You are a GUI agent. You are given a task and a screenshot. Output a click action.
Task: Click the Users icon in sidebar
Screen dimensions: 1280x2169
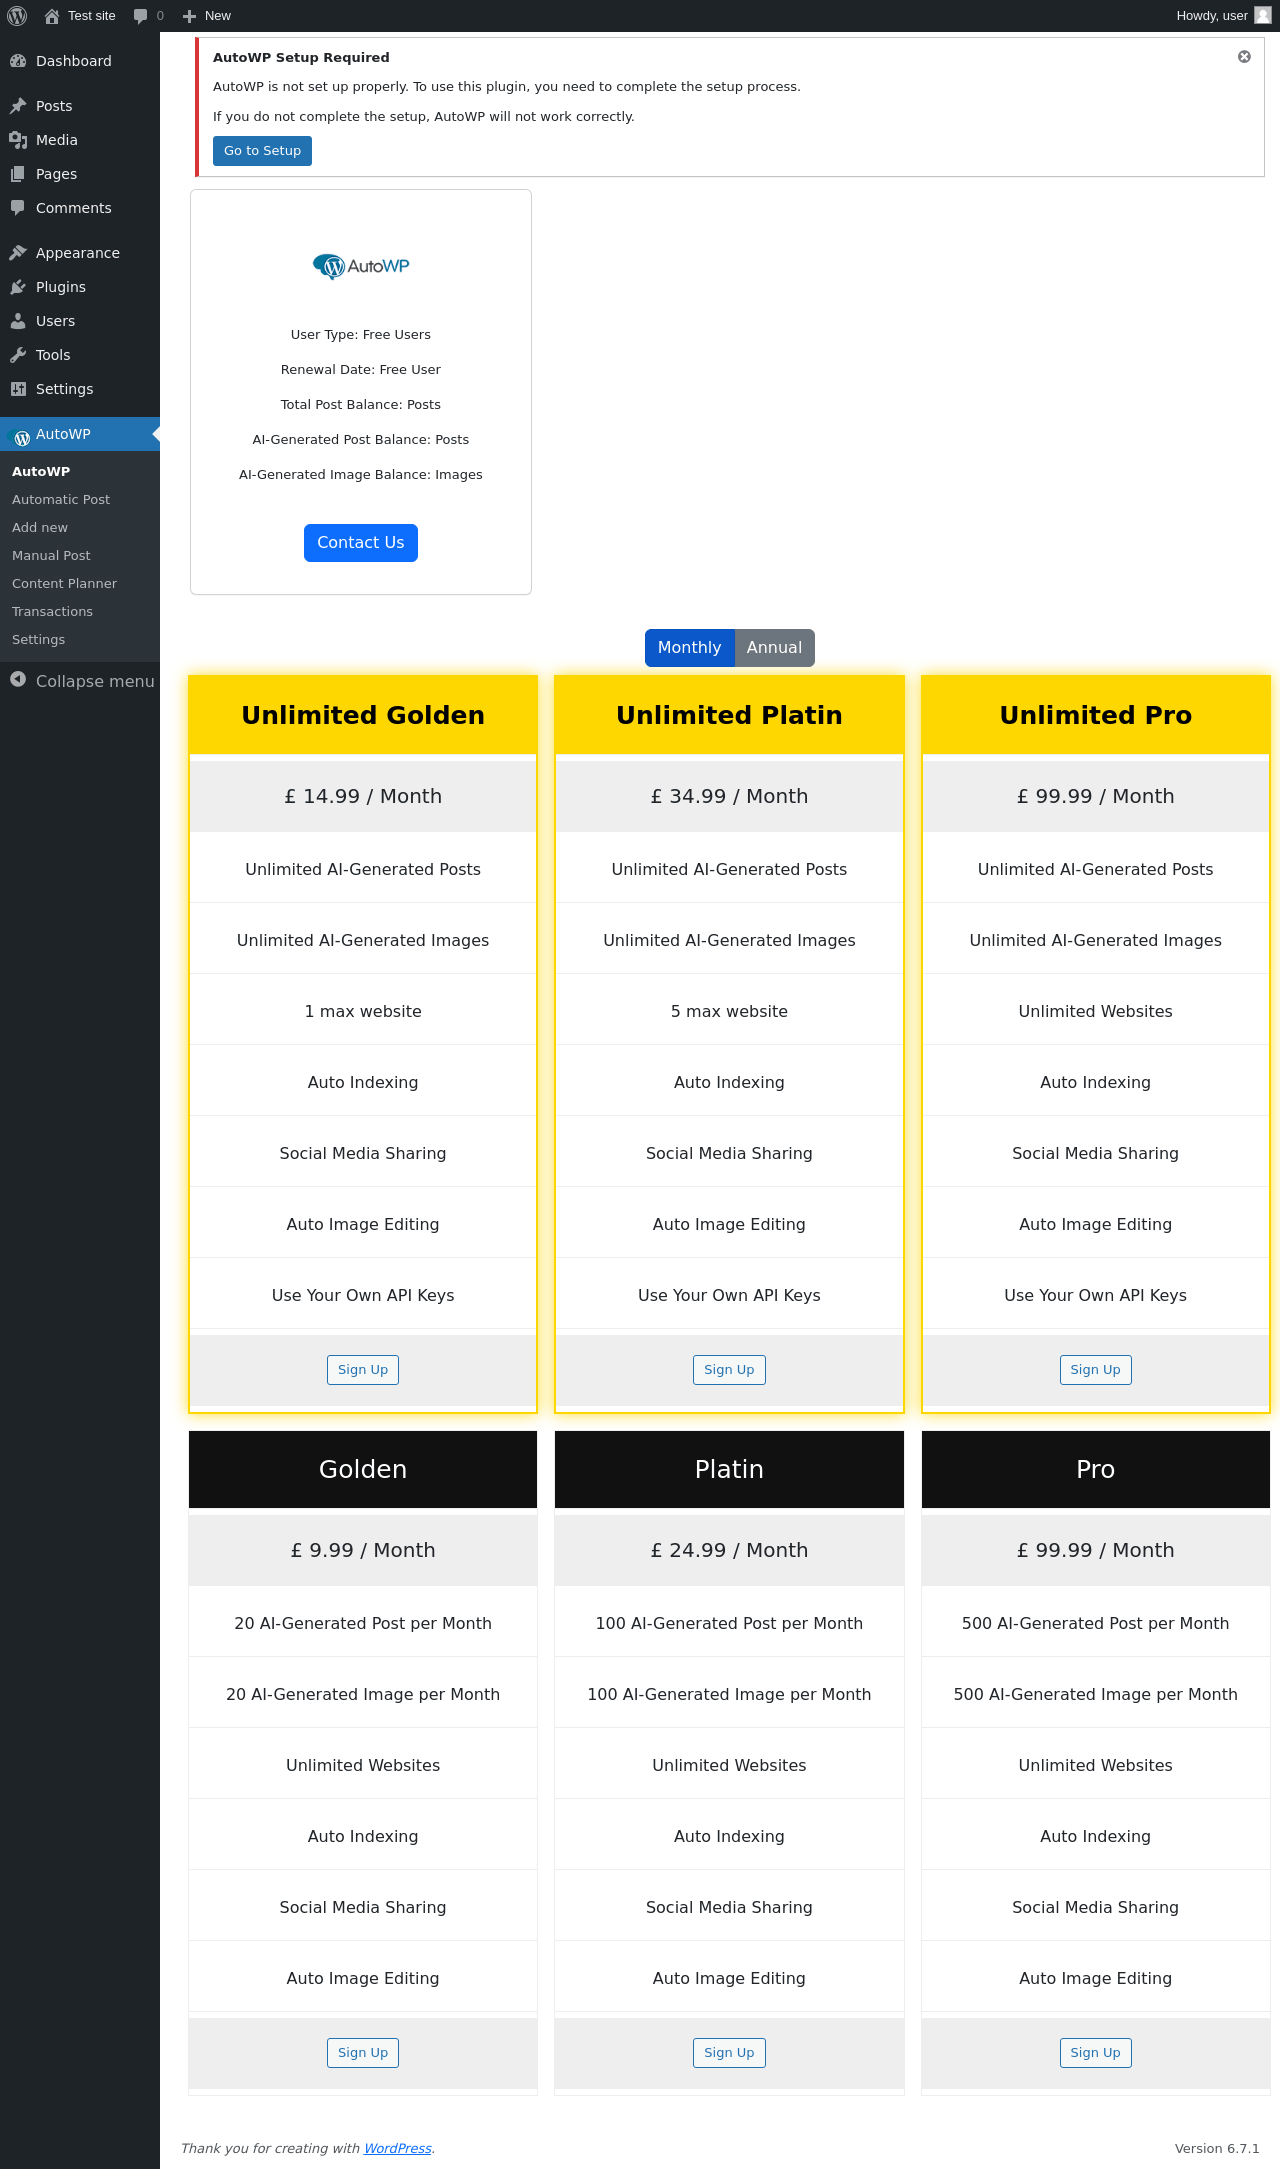tap(18, 321)
